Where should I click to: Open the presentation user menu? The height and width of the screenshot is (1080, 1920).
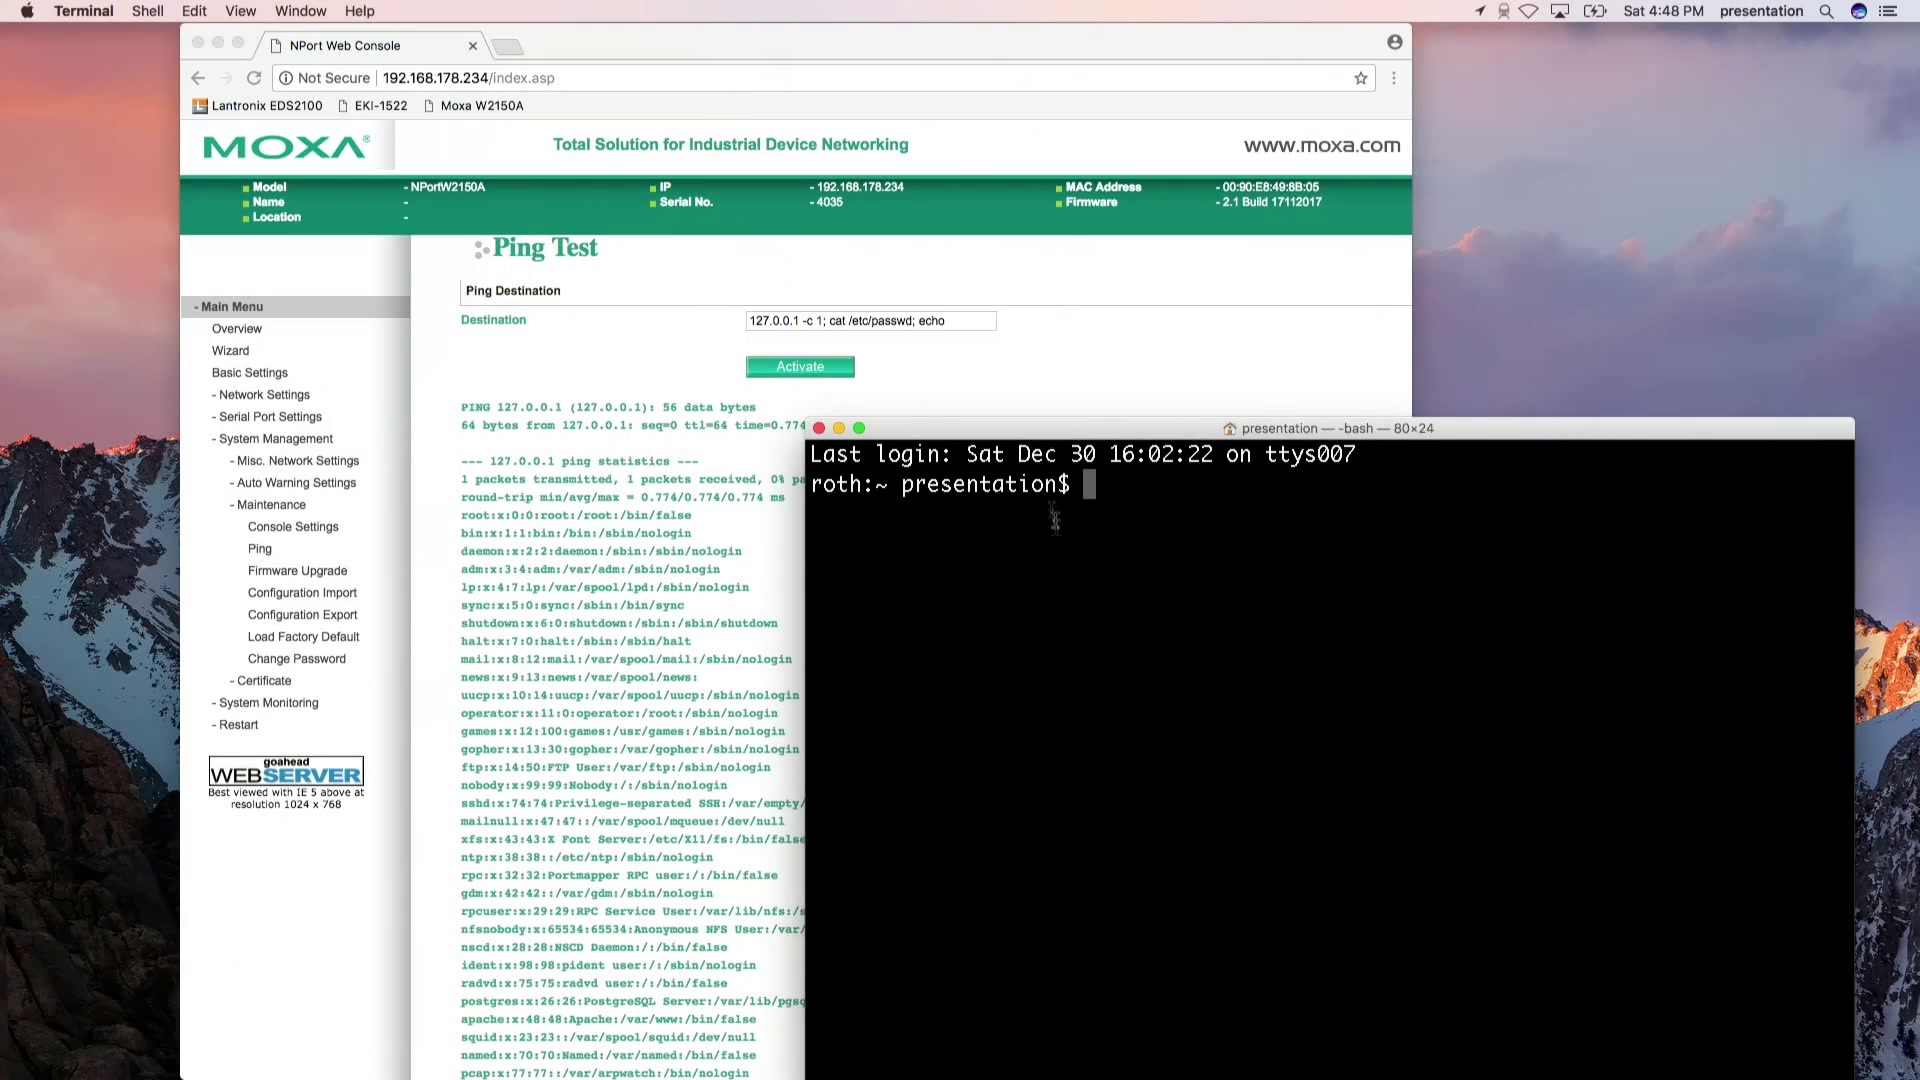tap(1762, 11)
